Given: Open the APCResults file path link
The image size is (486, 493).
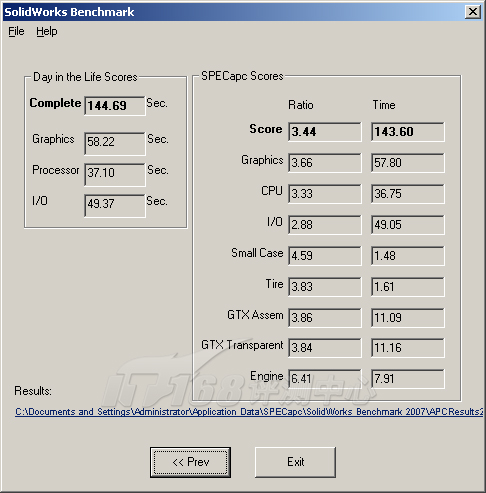Looking at the screenshot, I should (x=249, y=412).
